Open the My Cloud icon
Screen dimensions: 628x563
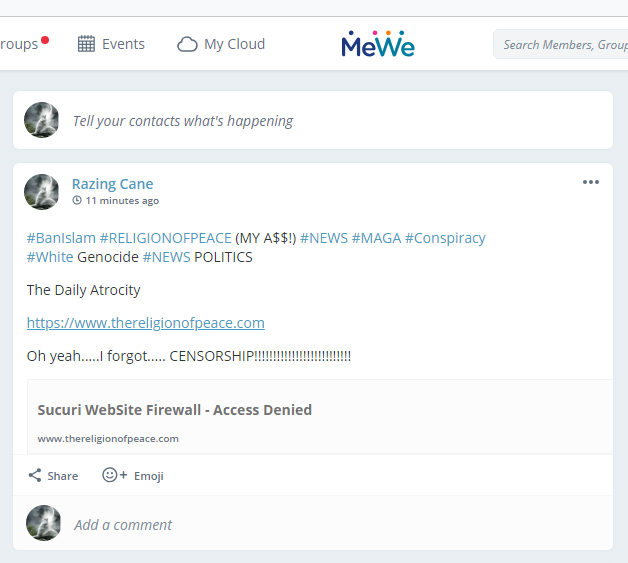coord(187,44)
